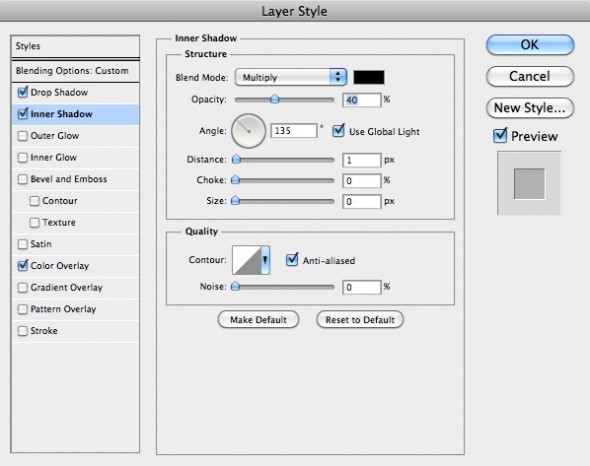This screenshot has width=590, height=466.
Task: Click the Angle dial control
Action: (248, 131)
